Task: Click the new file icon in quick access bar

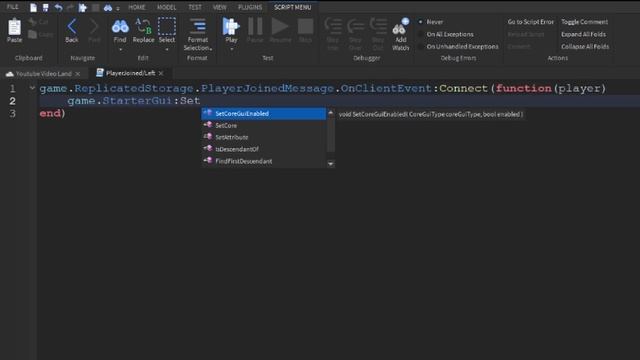Action: [33, 7]
